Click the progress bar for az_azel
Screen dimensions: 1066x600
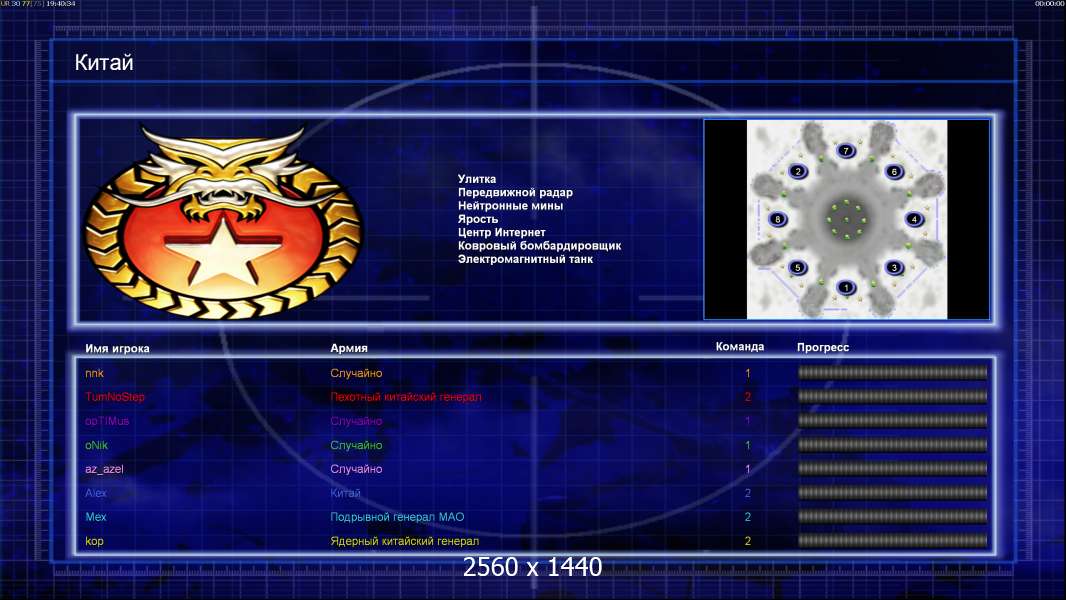tap(893, 468)
